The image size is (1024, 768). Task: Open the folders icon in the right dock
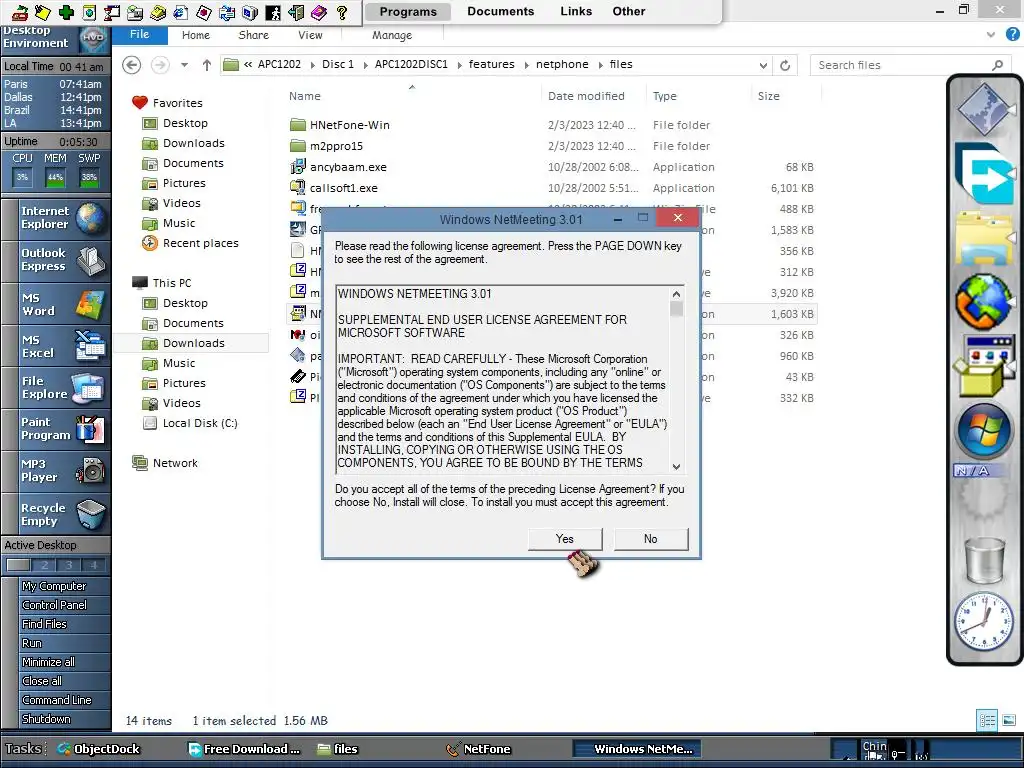pos(984,237)
